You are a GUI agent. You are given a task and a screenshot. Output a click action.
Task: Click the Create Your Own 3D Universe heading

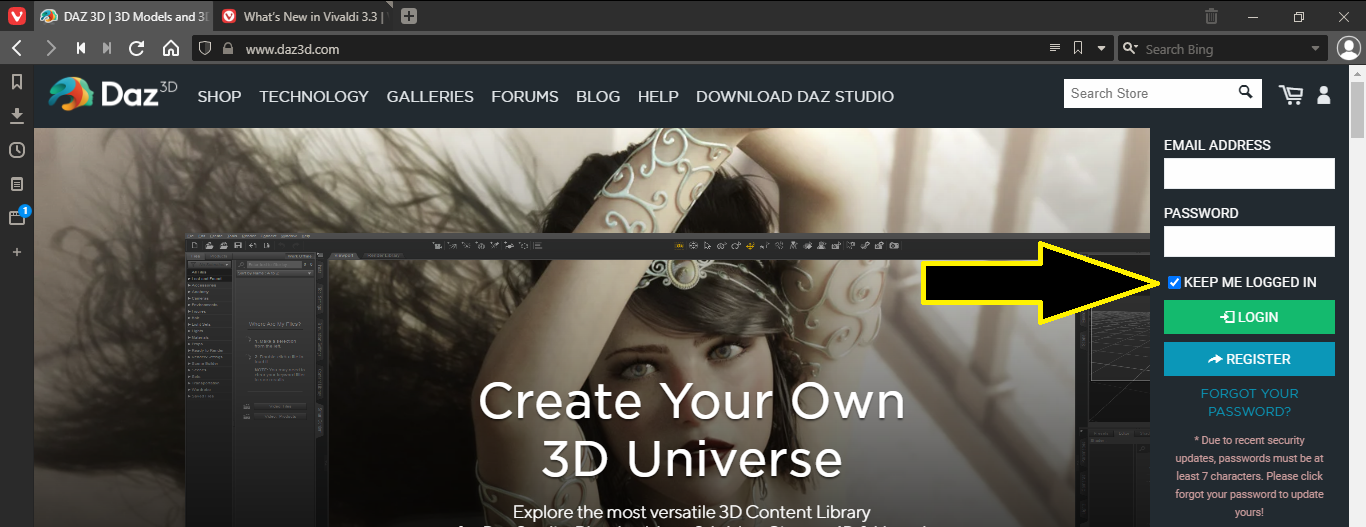(692, 430)
